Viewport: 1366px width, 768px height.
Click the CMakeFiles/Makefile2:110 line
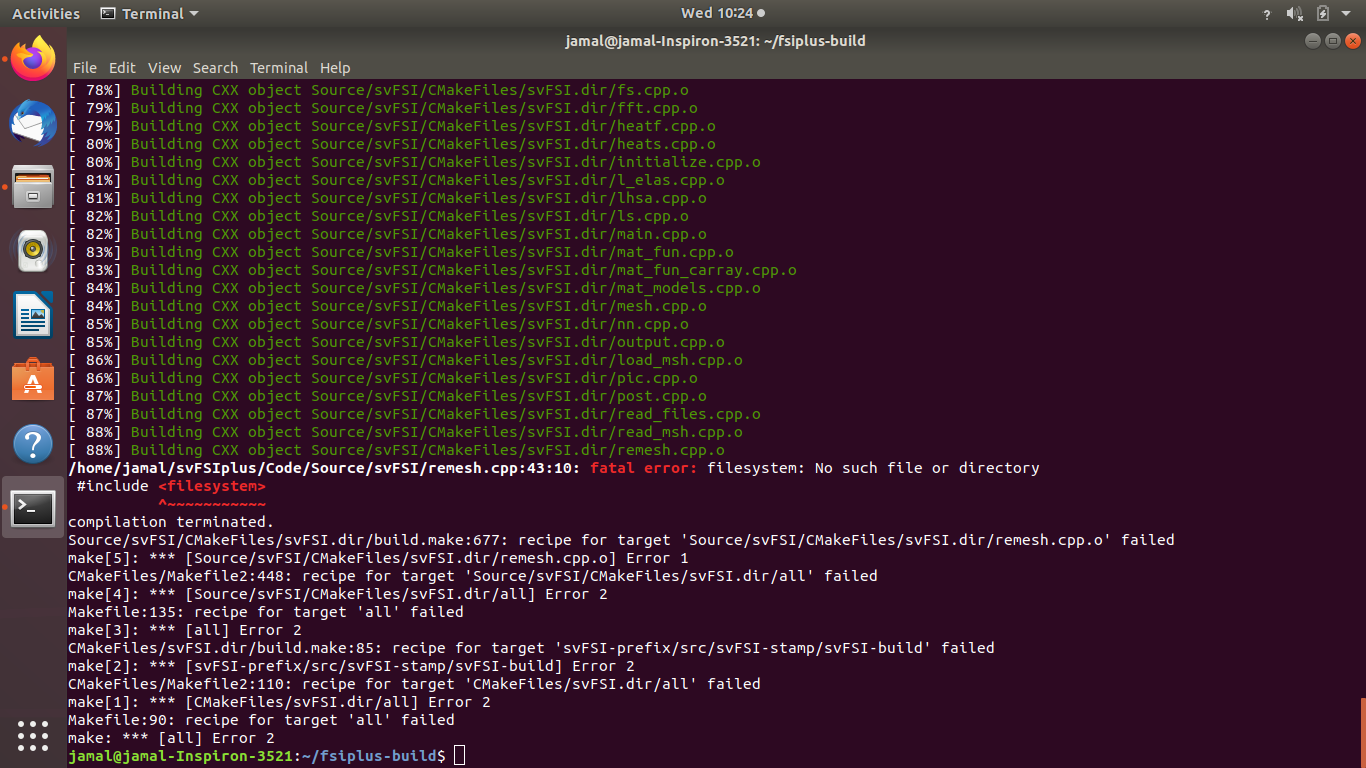414,684
